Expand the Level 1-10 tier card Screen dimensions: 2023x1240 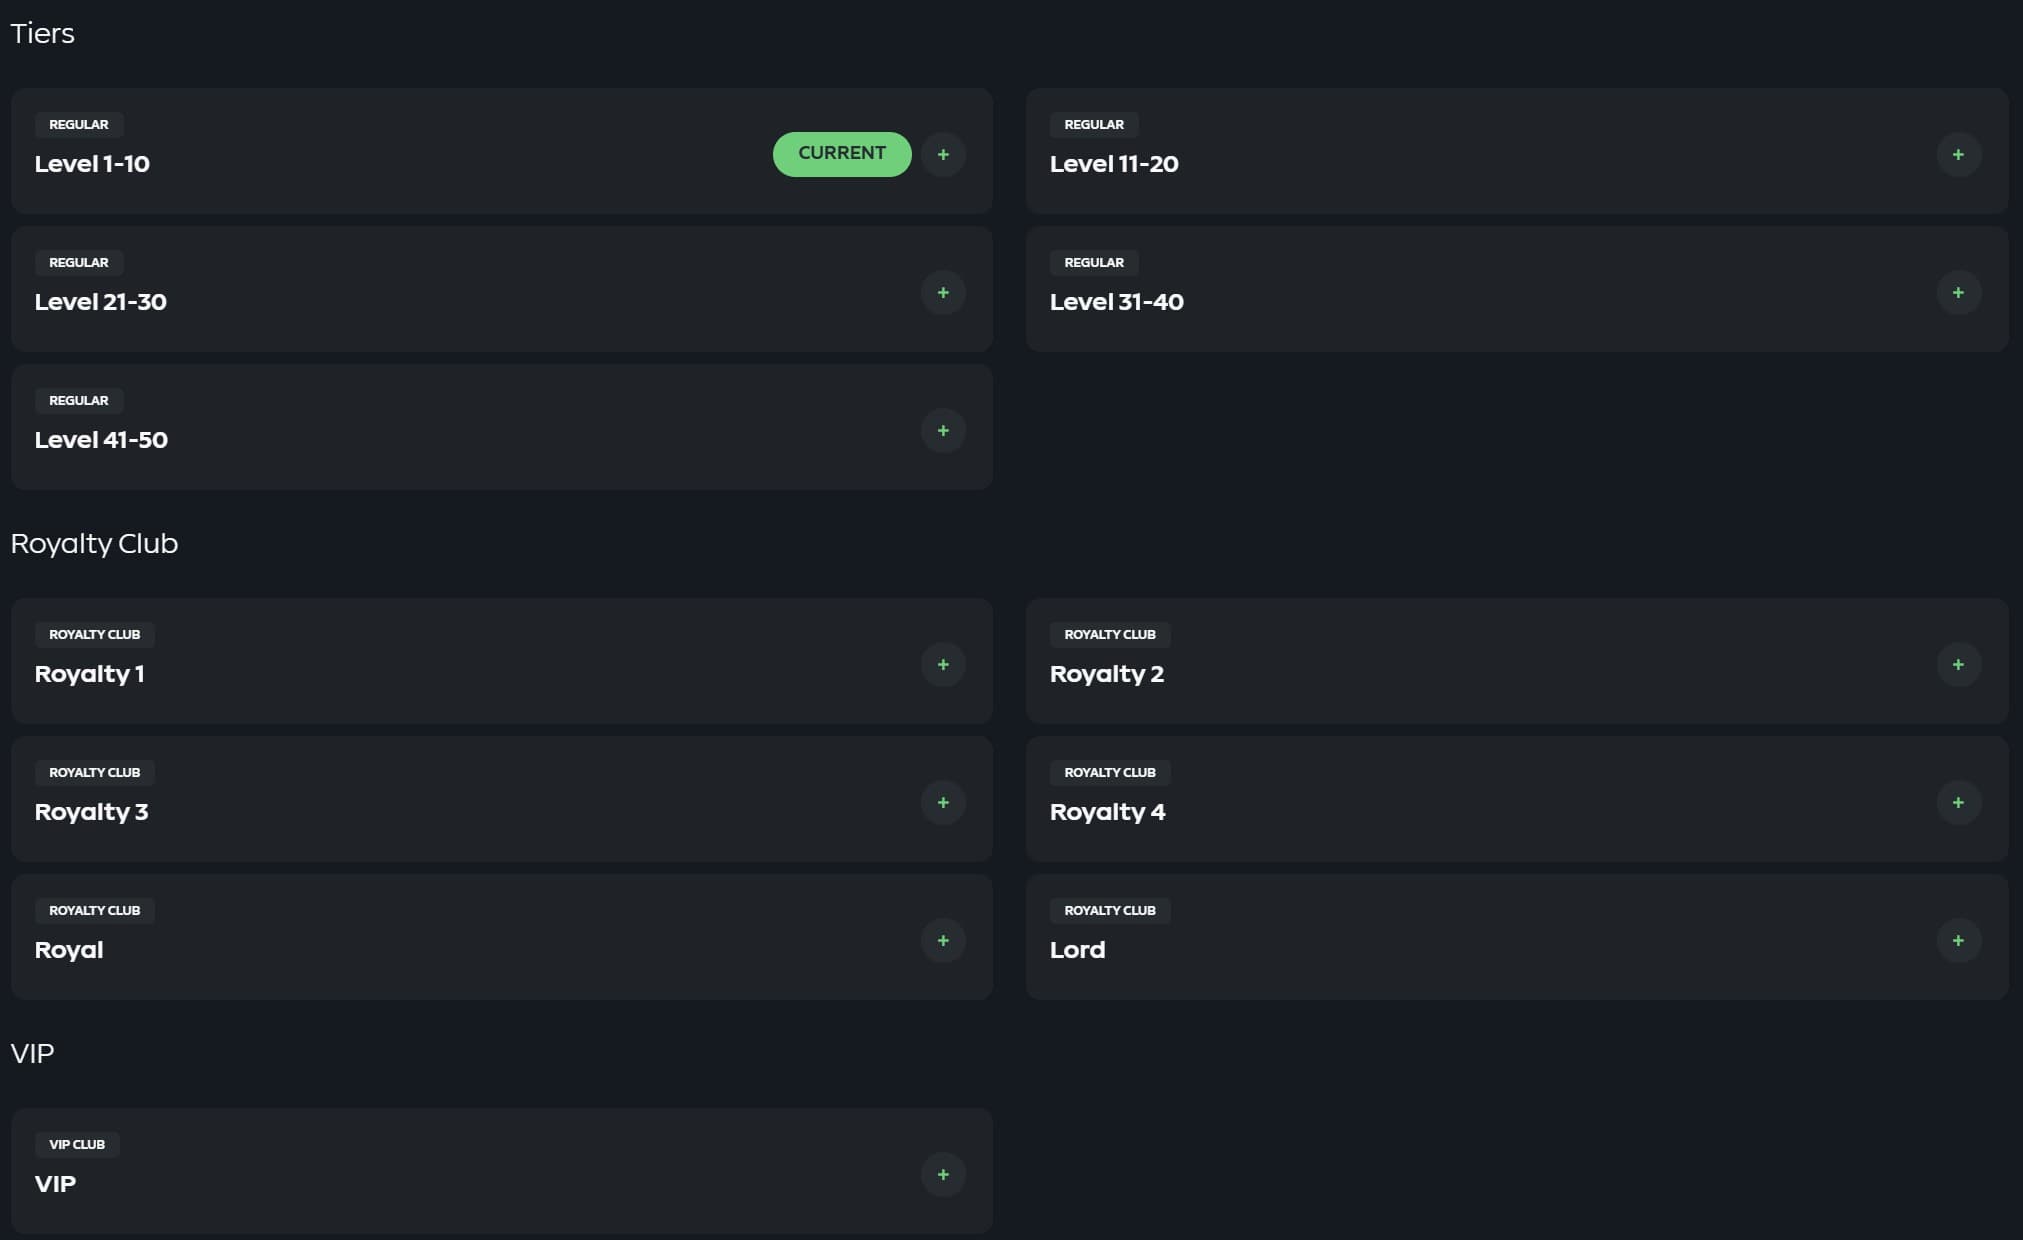pos(943,154)
